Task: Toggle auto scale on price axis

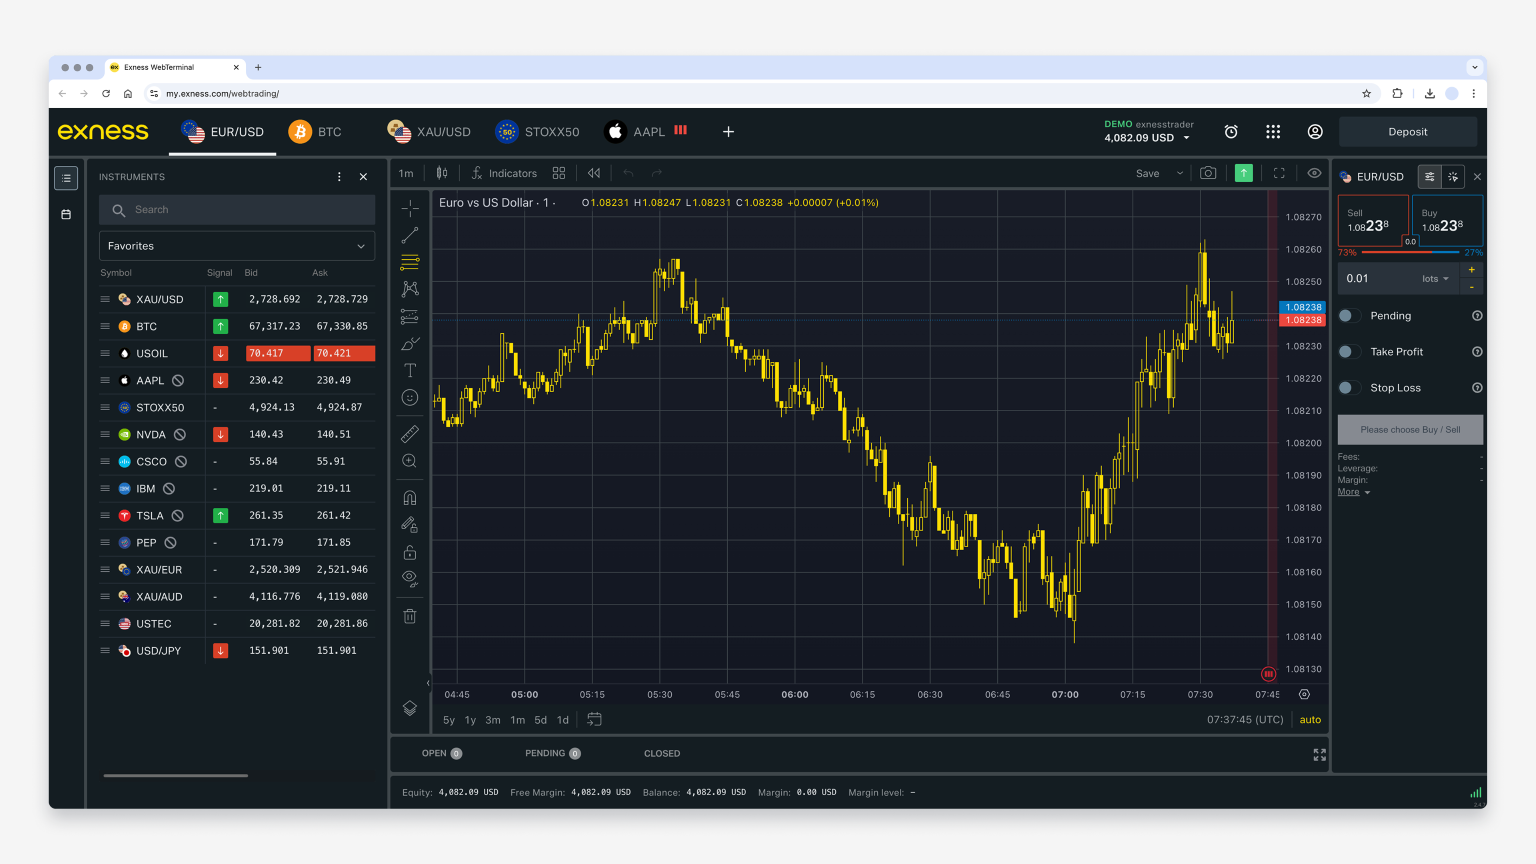Action: tap(1310, 720)
